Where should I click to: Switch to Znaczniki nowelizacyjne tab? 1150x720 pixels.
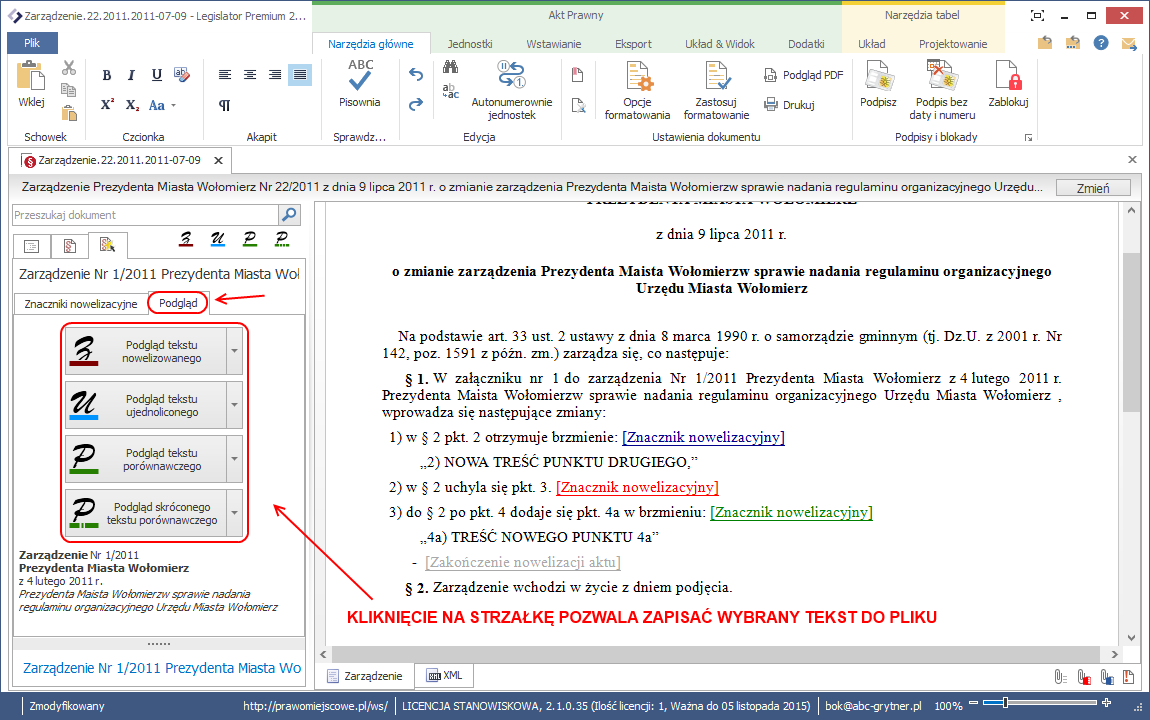tap(81, 304)
